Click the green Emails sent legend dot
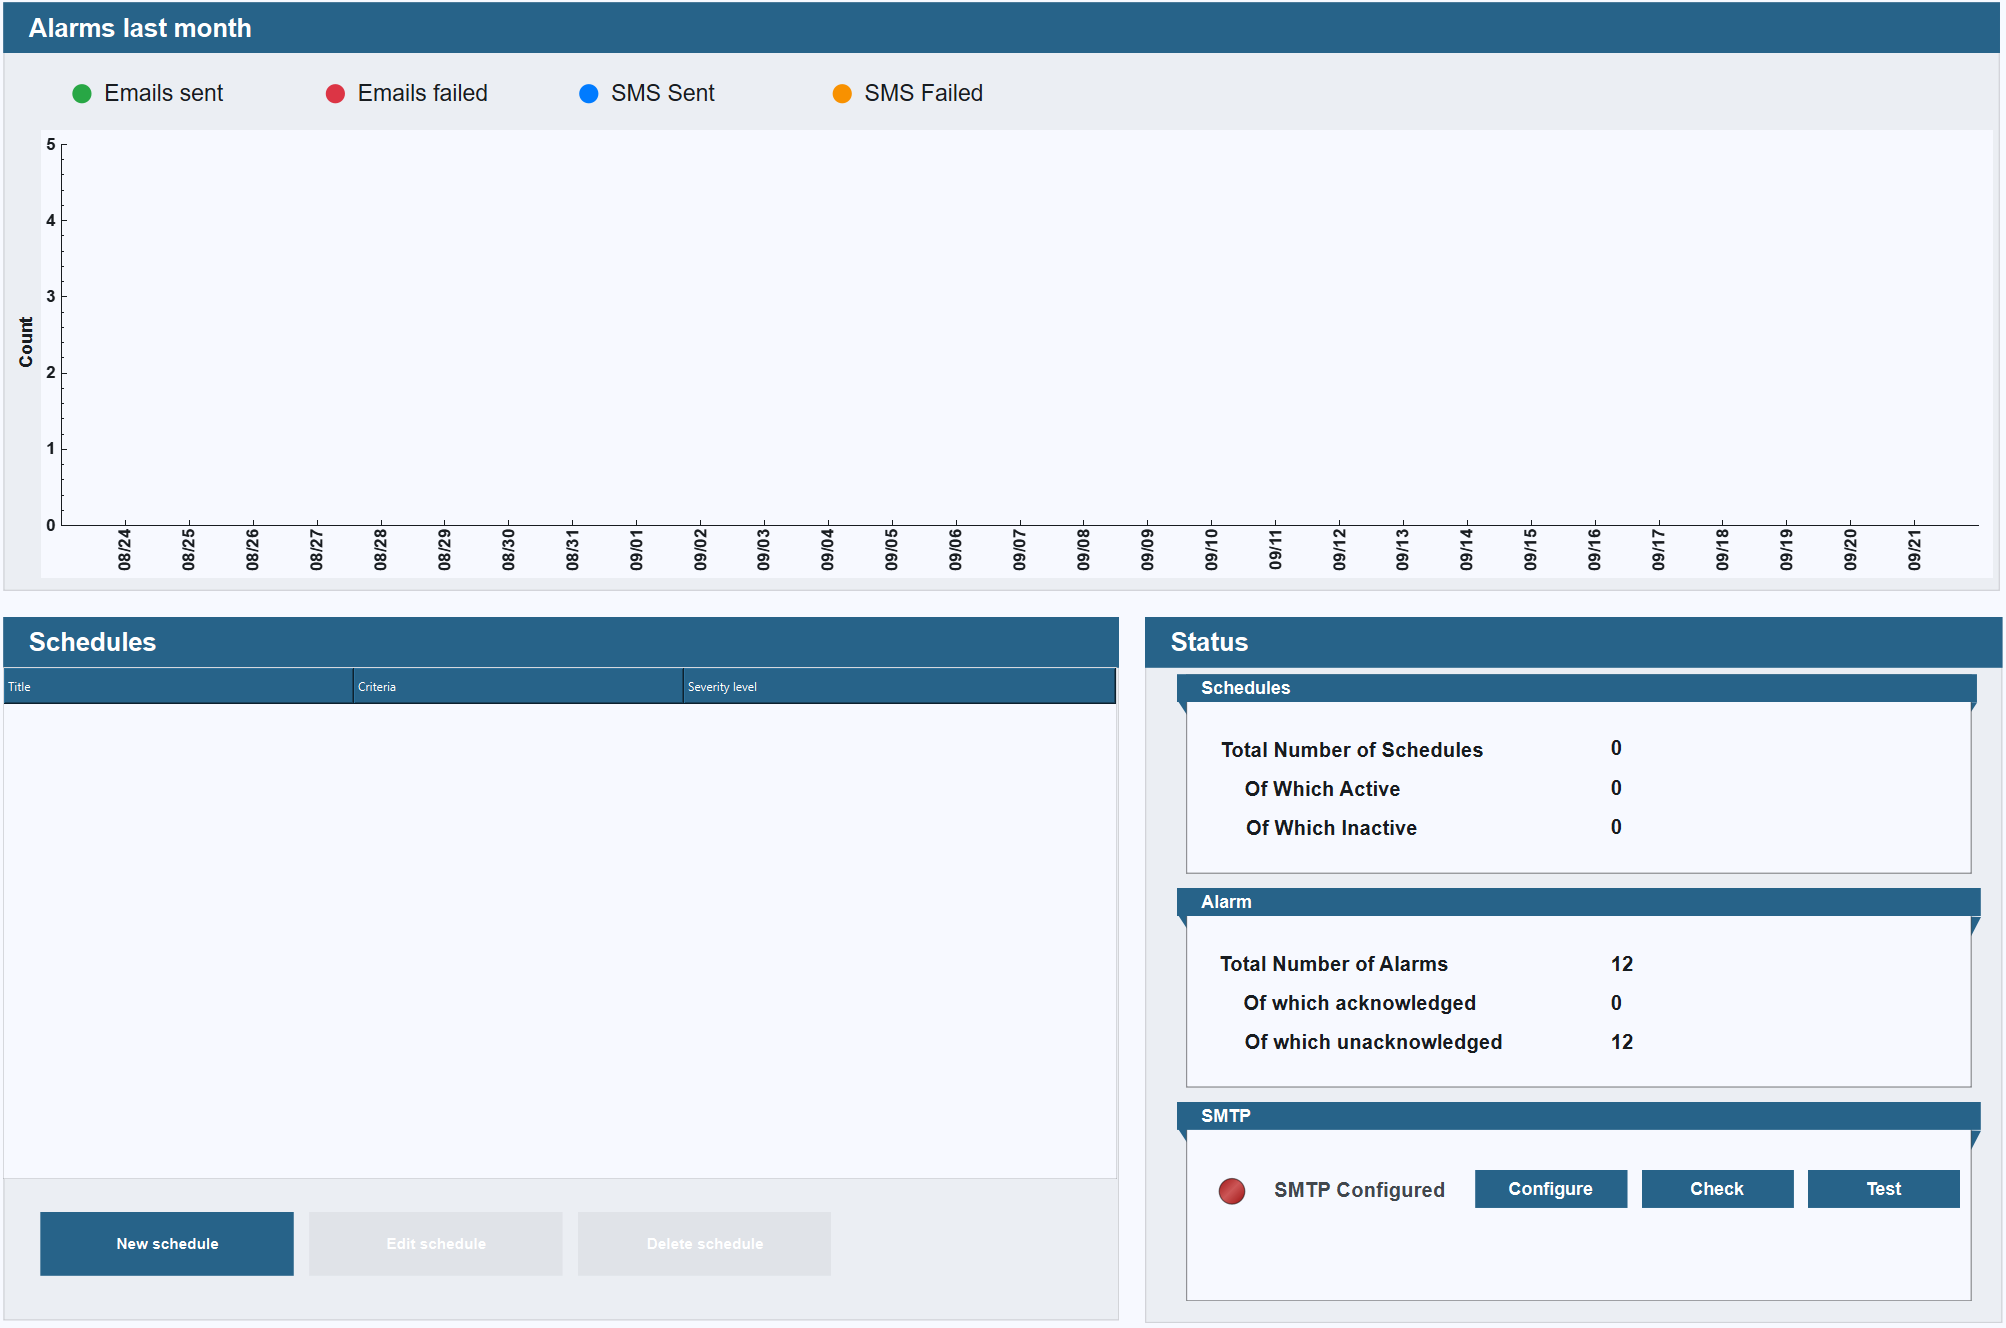The width and height of the screenshot is (2006, 1328). click(x=82, y=94)
